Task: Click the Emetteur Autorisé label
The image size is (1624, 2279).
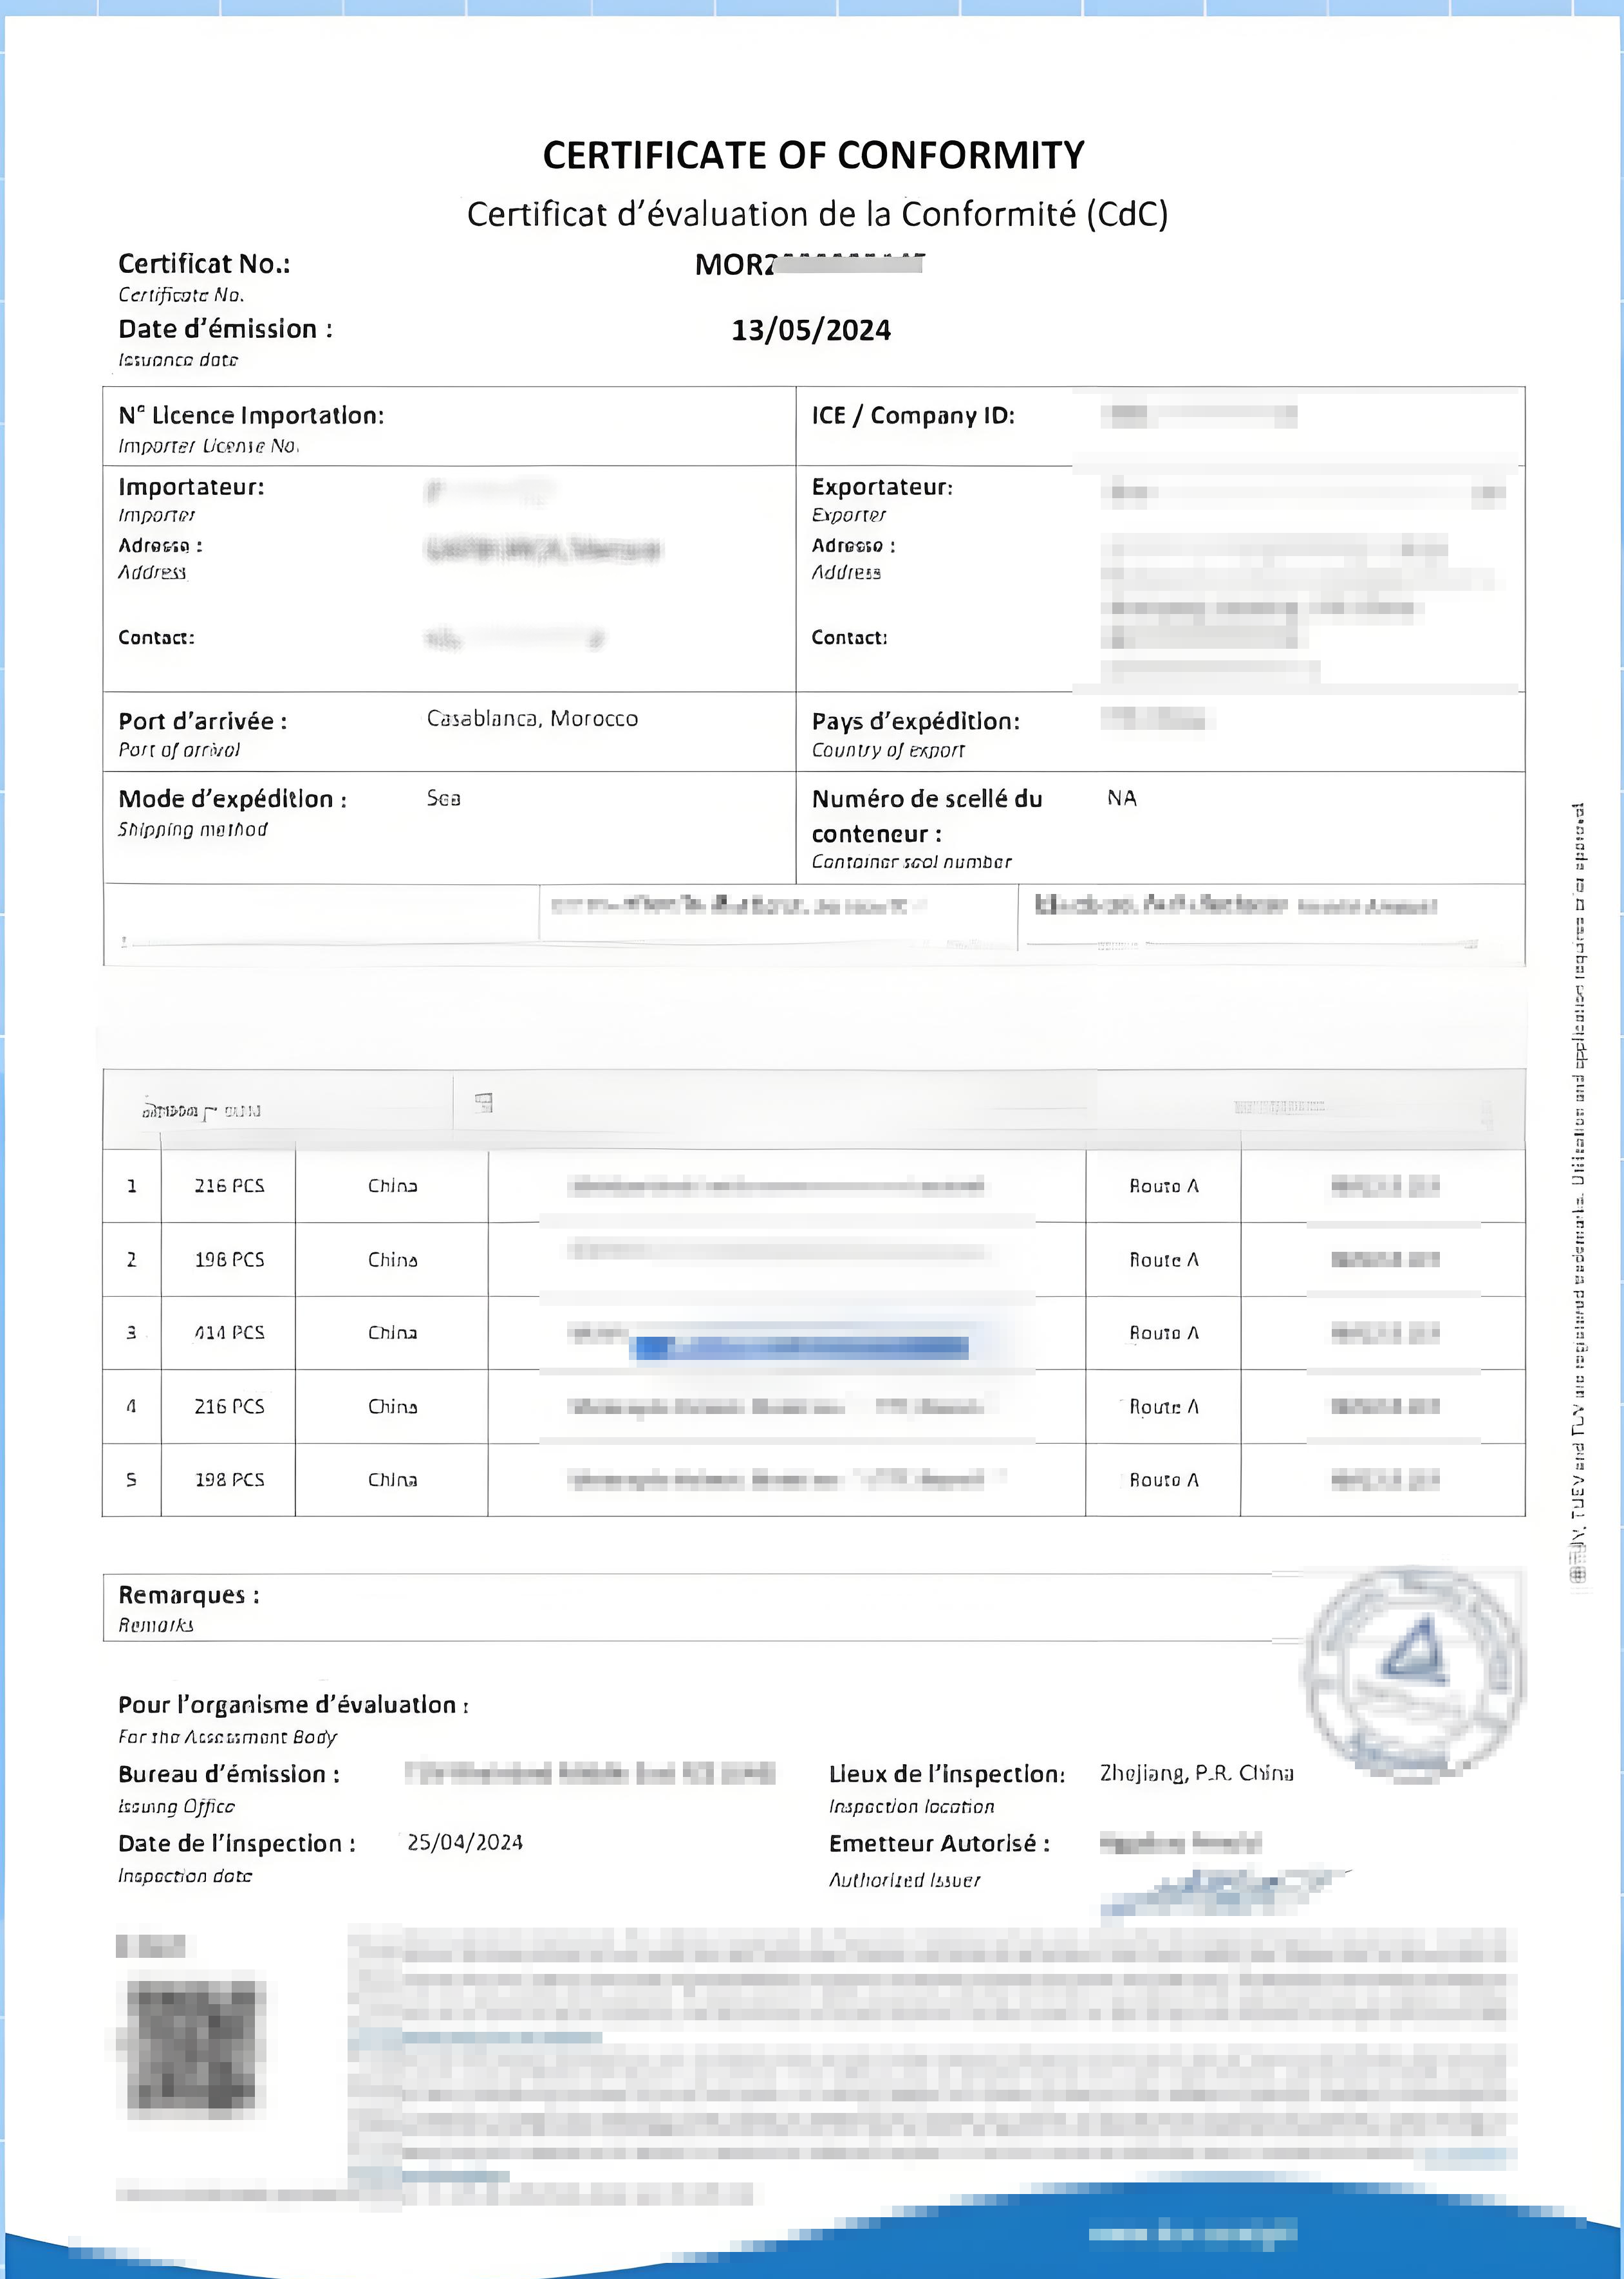Action: click(939, 1843)
